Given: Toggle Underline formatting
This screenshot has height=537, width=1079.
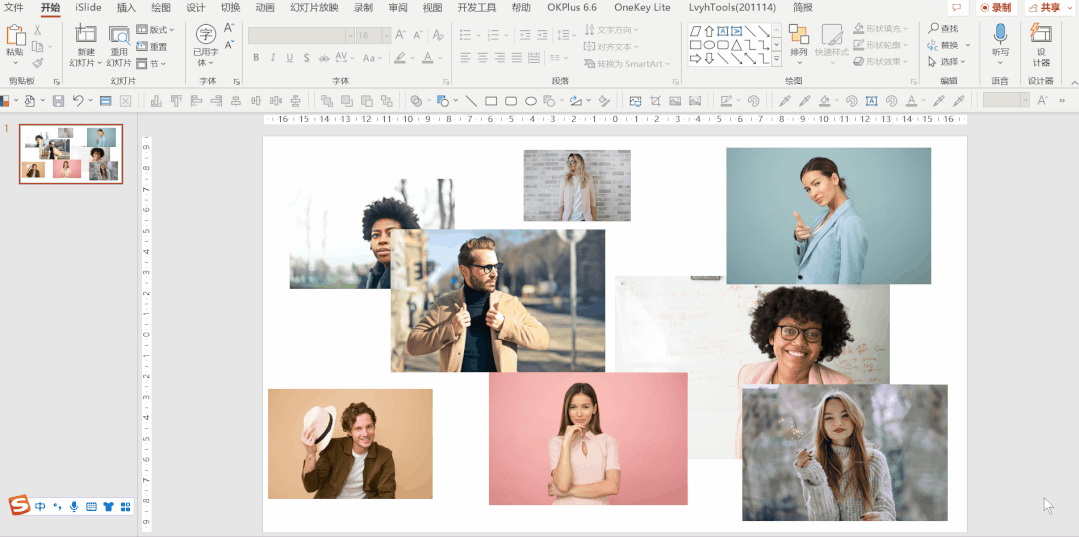Looking at the screenshot, I should (291, 58).
